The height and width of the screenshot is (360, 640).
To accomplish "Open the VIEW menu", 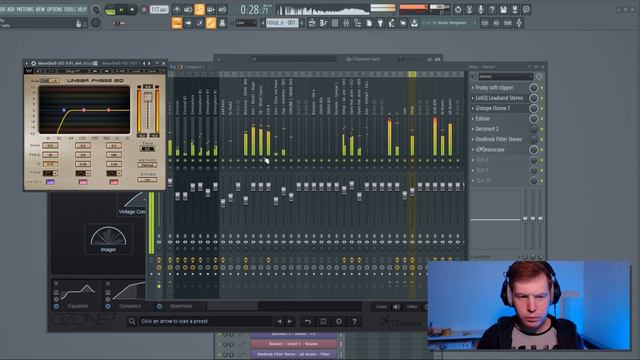I will click(40, 9).
